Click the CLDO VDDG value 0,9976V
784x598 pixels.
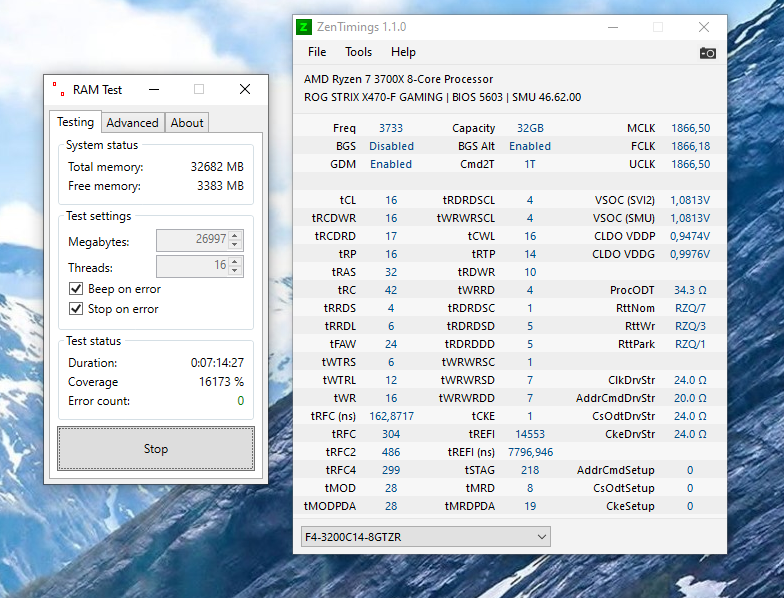pos(690,254)
